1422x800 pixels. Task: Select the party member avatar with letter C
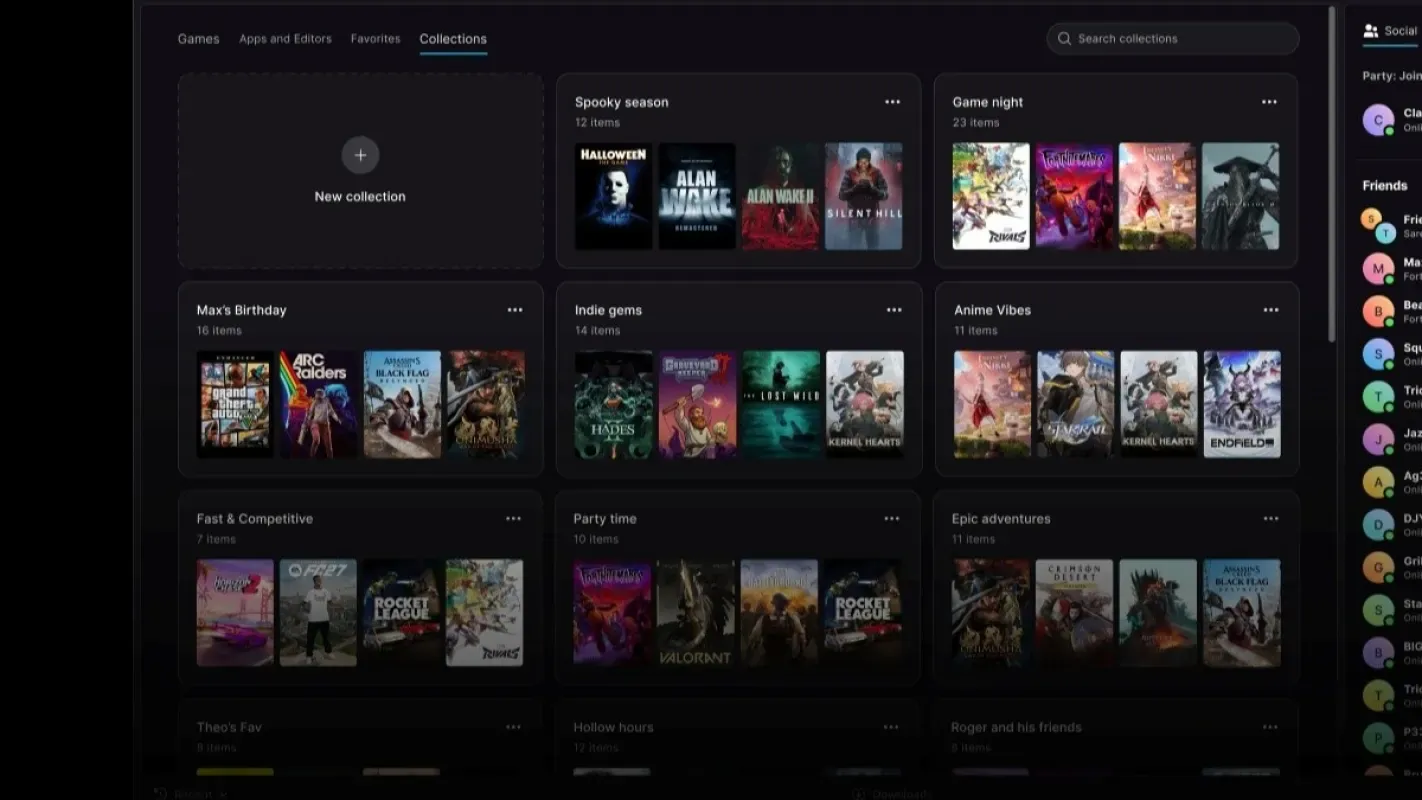coord(1378,121)
